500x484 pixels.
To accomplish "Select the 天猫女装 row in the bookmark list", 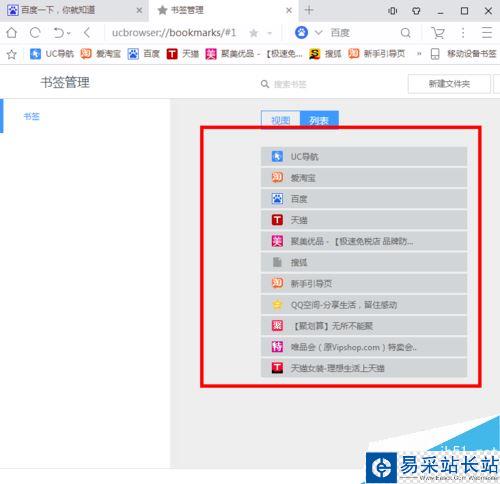I will coord(364,368).
